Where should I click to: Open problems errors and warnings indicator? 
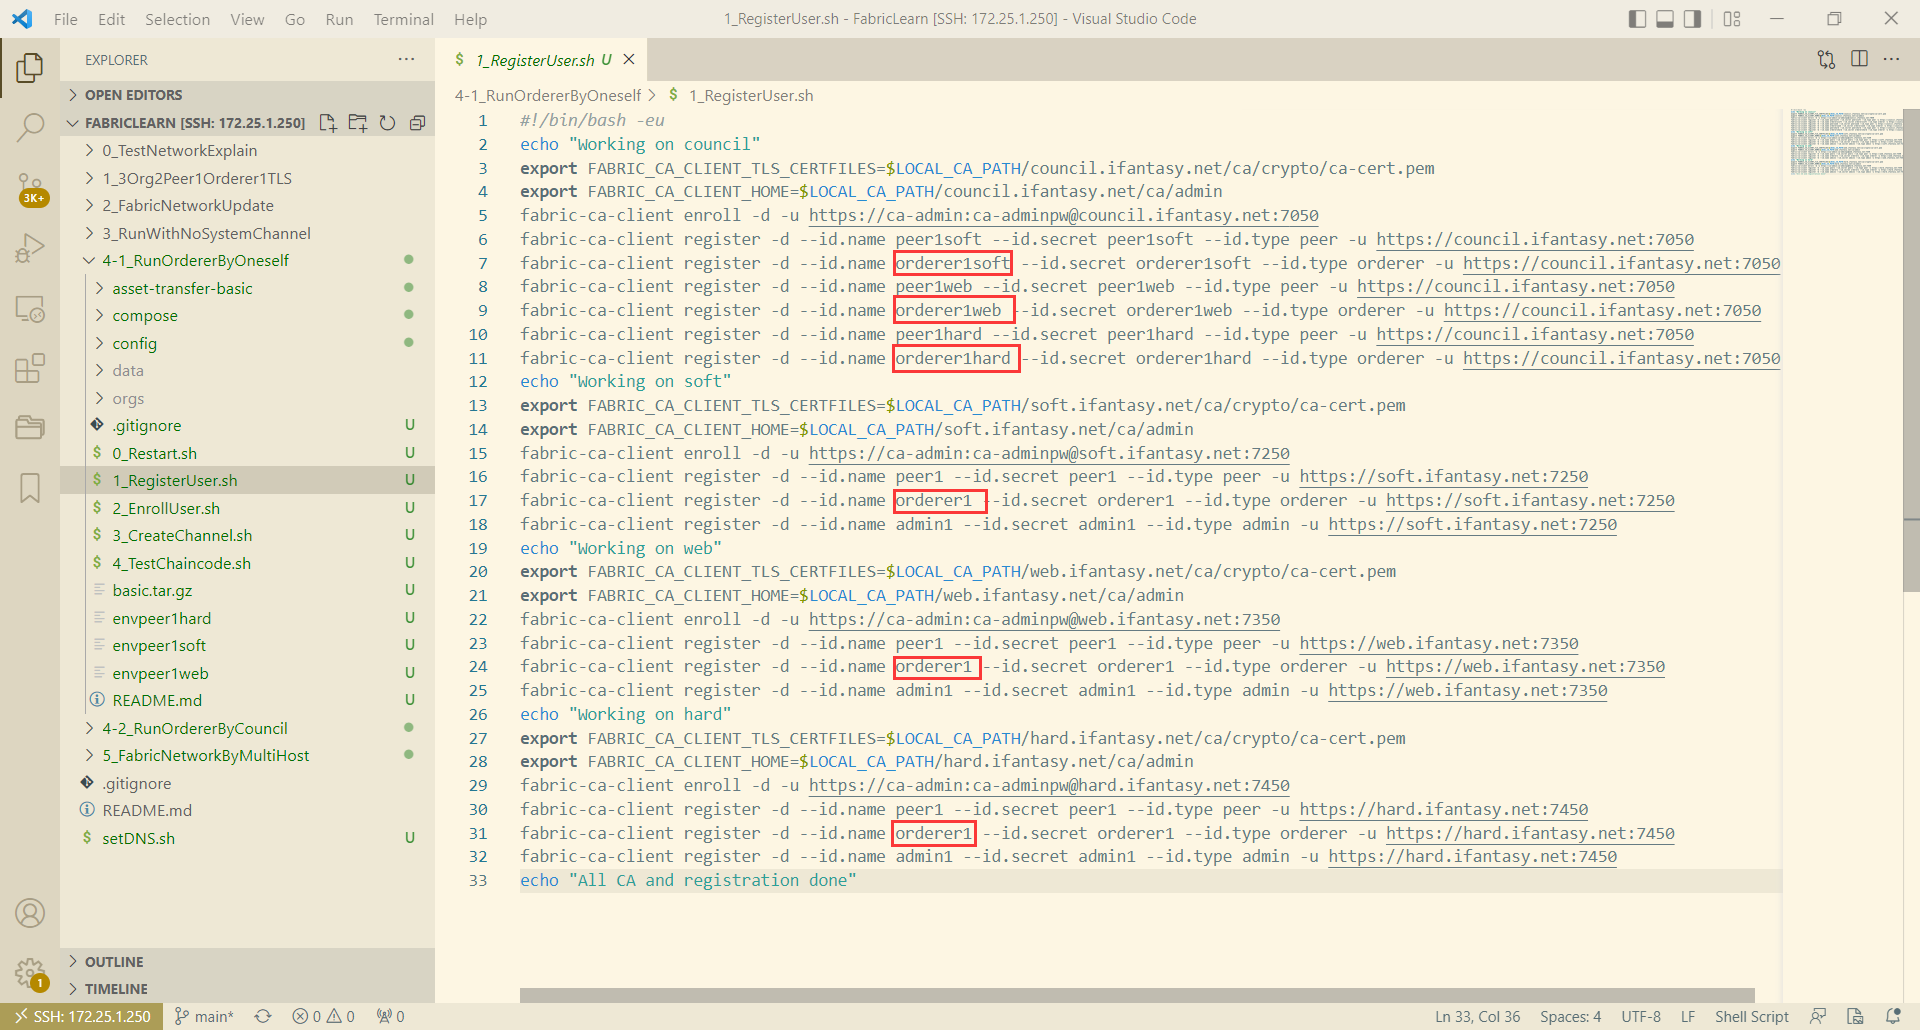click(323, 1016)
